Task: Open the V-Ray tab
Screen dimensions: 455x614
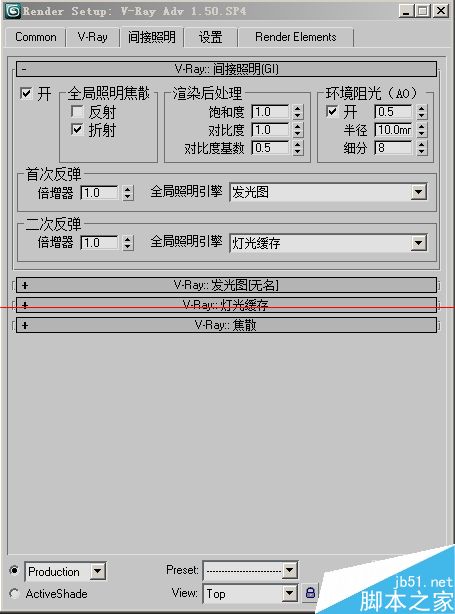Action: click(93, 37)
